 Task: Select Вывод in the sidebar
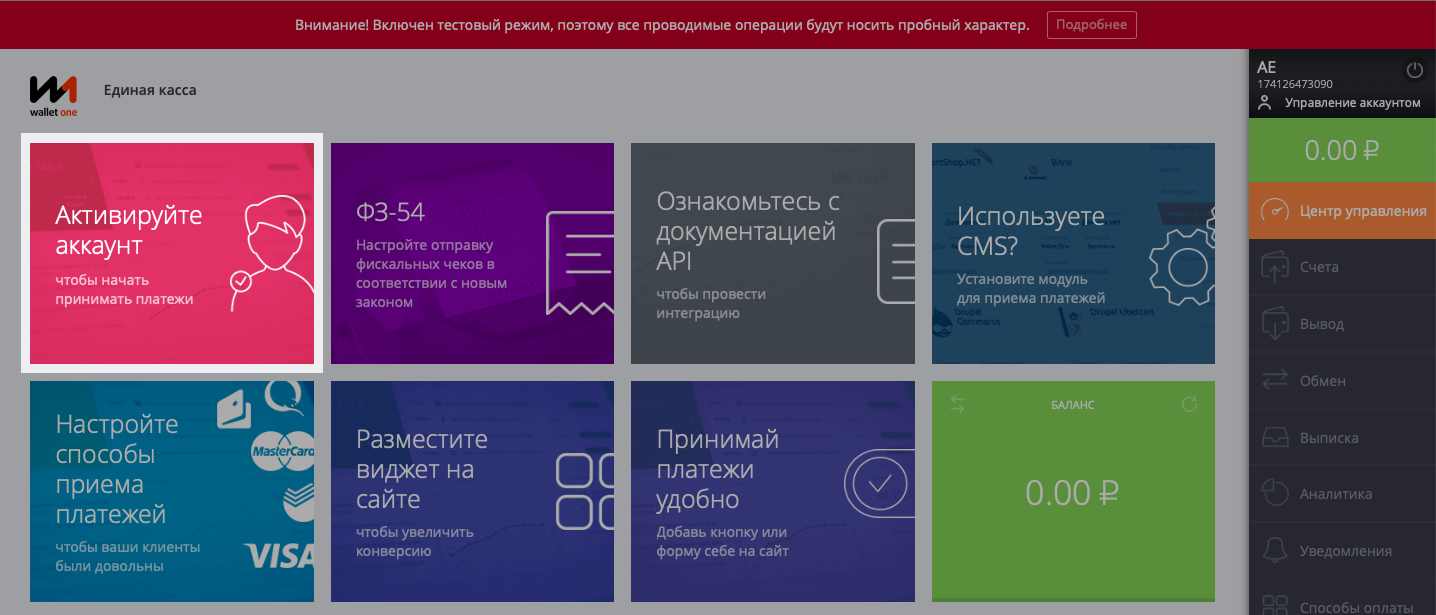[x=1342, y=324]
